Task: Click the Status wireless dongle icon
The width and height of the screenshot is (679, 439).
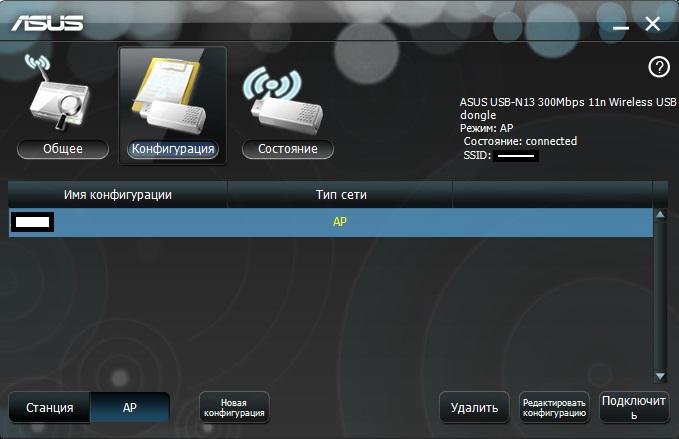Action: (287, 98)
